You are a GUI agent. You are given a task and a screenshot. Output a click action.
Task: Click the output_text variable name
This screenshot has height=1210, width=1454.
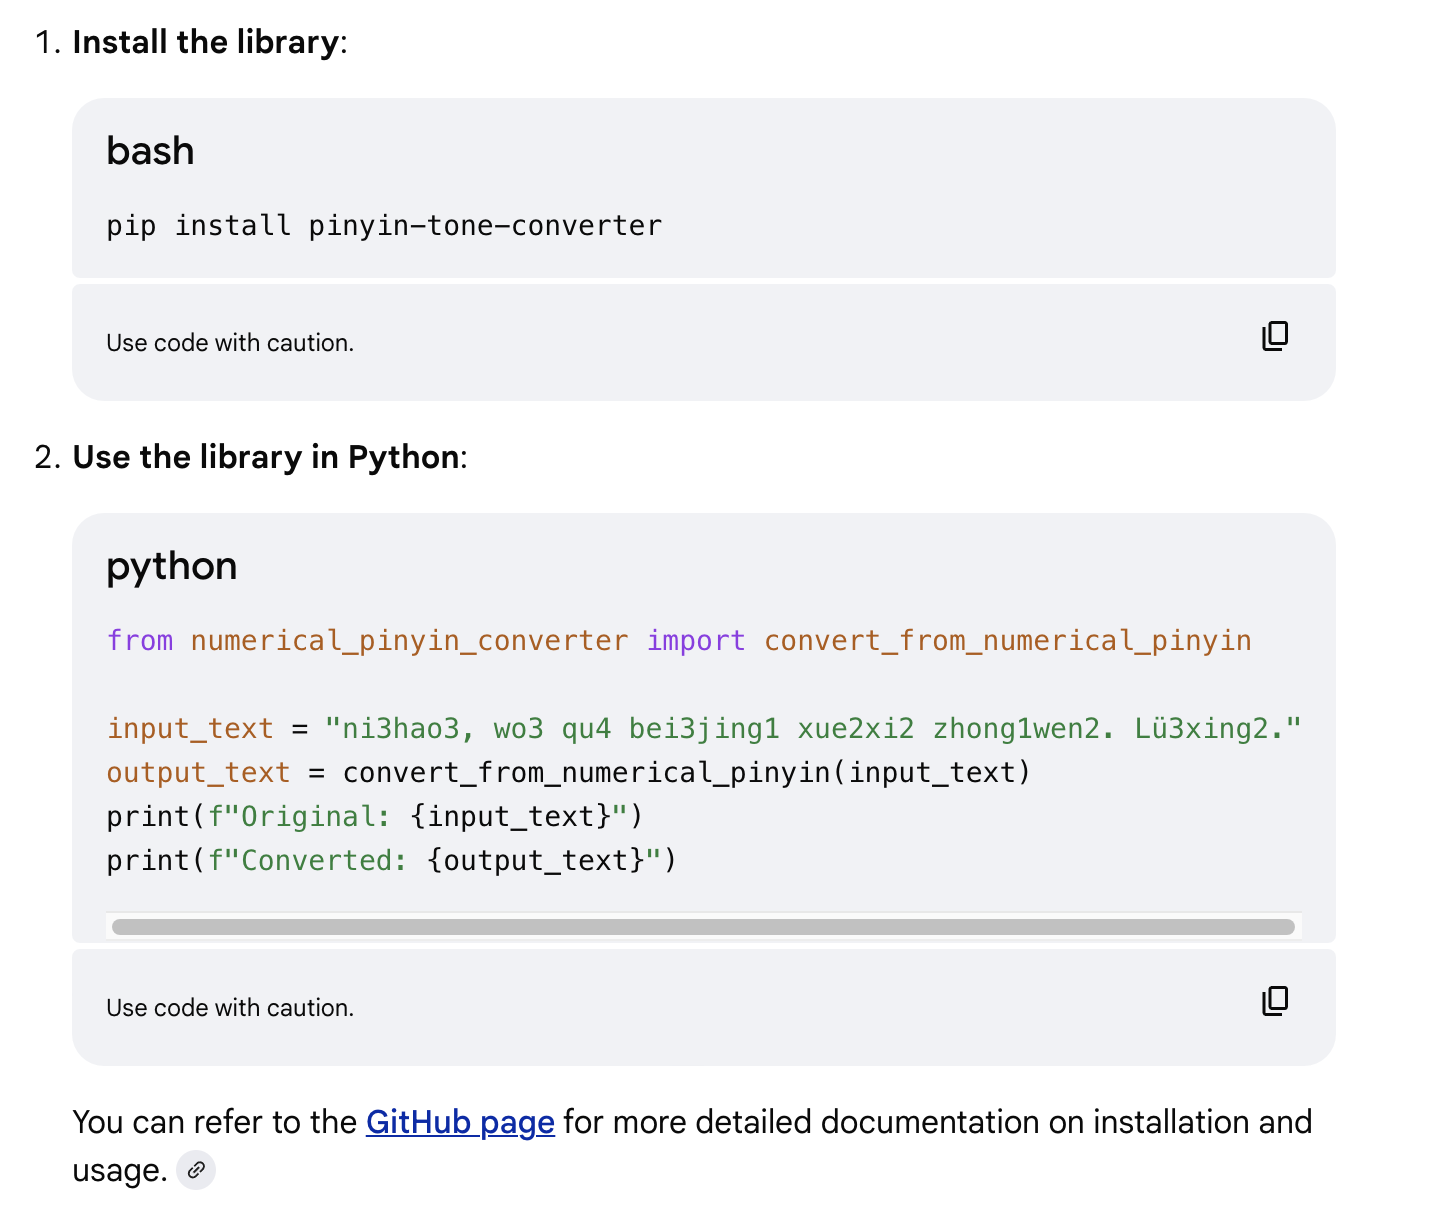198,773
